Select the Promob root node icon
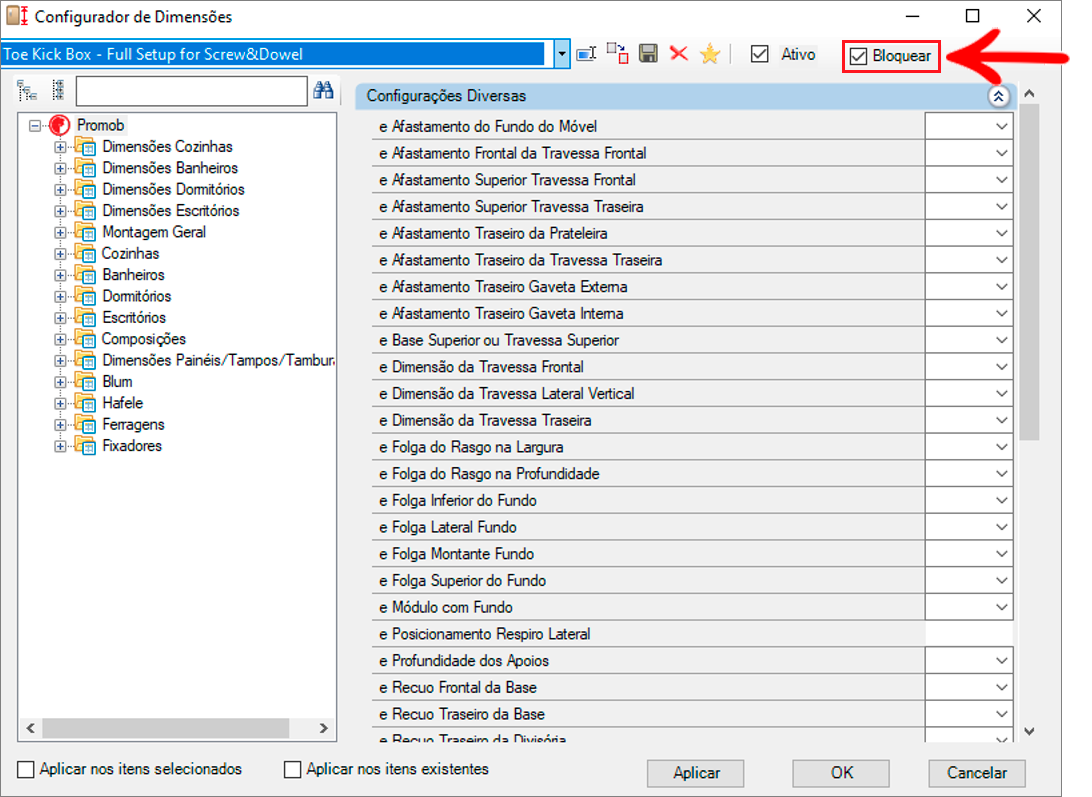Image resolution: width=1092 pixels, height=797 pixels. point(60,125)
